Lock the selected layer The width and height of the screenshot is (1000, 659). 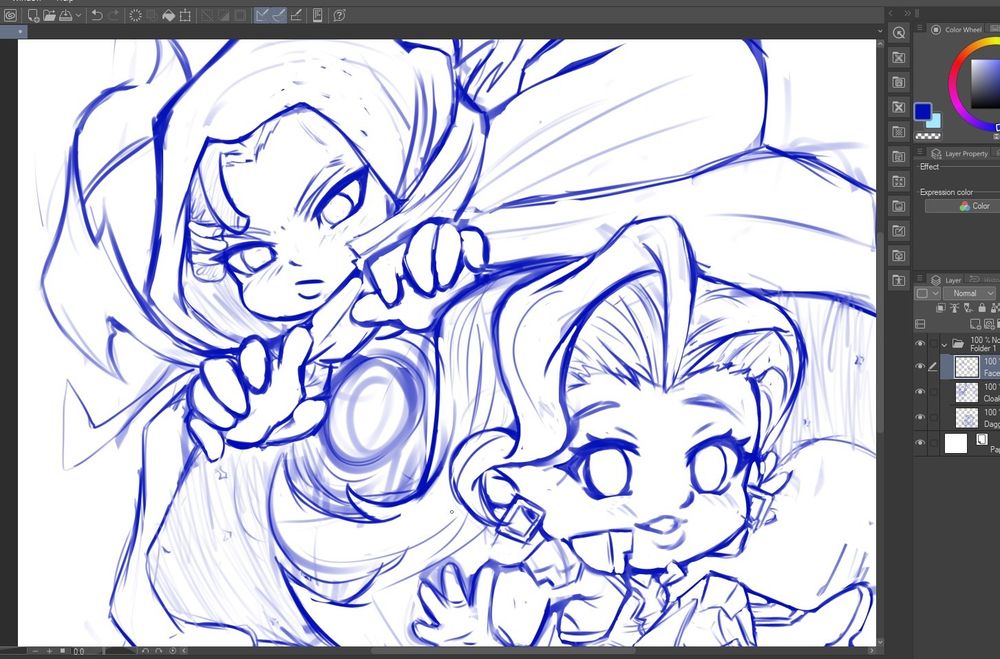pyautogui.click(x=982, y=307)
